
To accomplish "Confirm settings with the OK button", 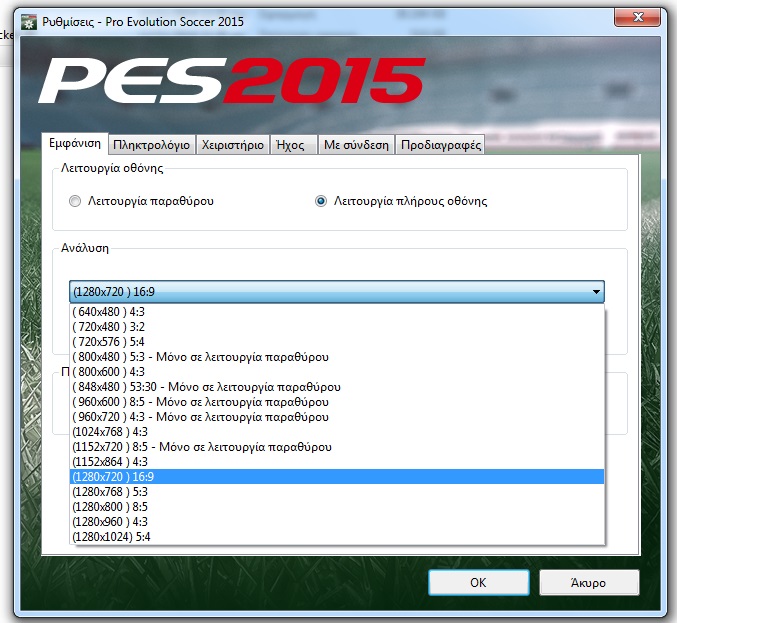I will pyautogui.click(x=479, y=582).
